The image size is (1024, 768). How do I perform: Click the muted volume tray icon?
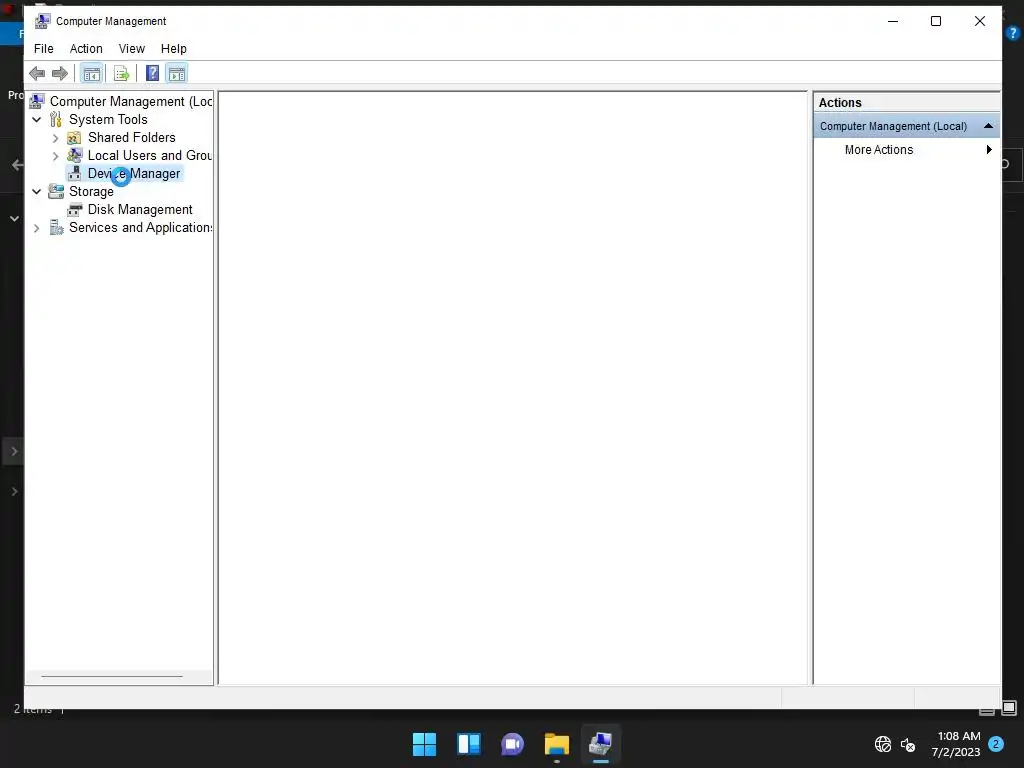point(908,744)
